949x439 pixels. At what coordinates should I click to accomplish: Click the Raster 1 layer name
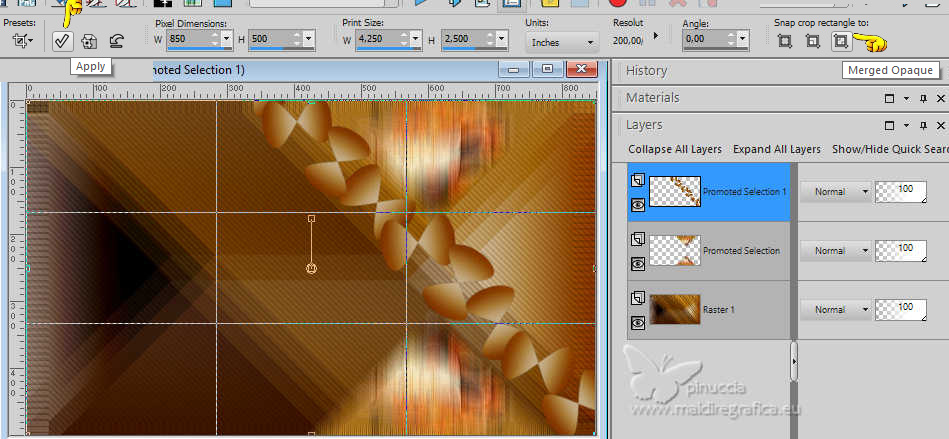coord(719,310)
